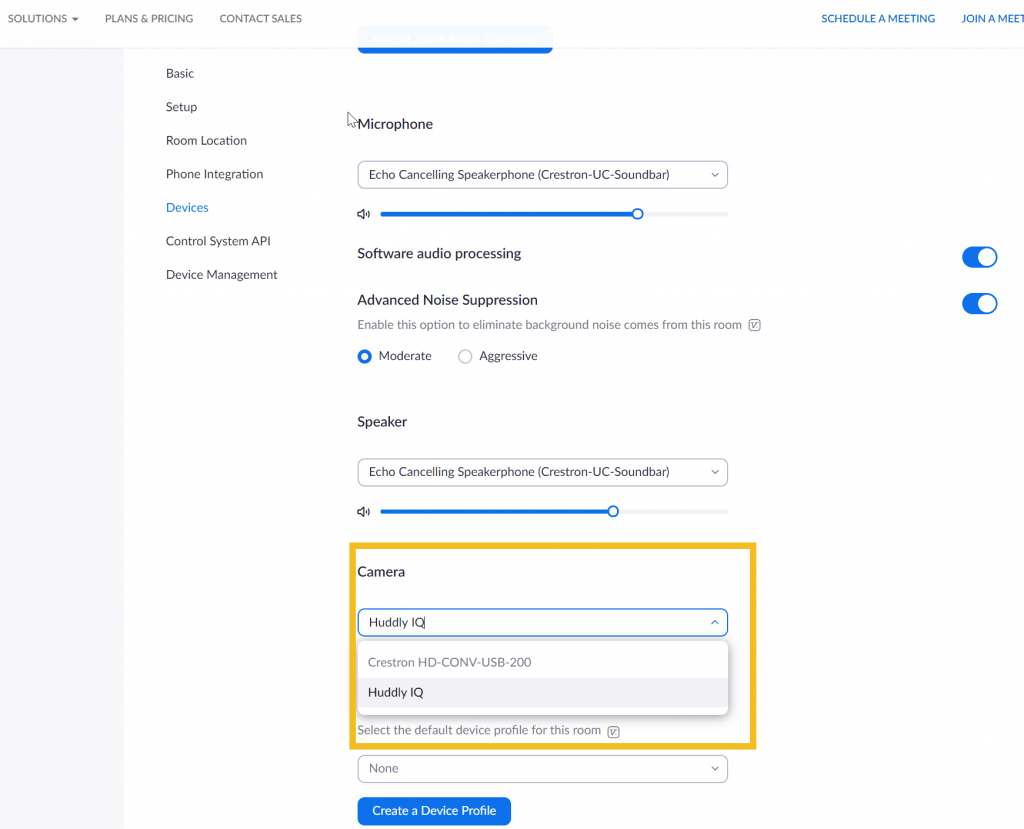Screen dimensions: 1024x829
Task: Go to the Basic settings tab
Action: click(x=180, y=73)
